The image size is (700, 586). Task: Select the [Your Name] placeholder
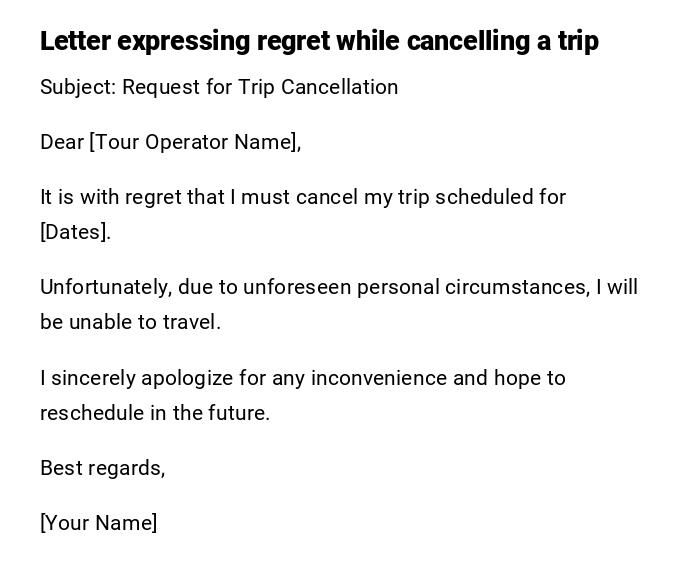[98, 523]
